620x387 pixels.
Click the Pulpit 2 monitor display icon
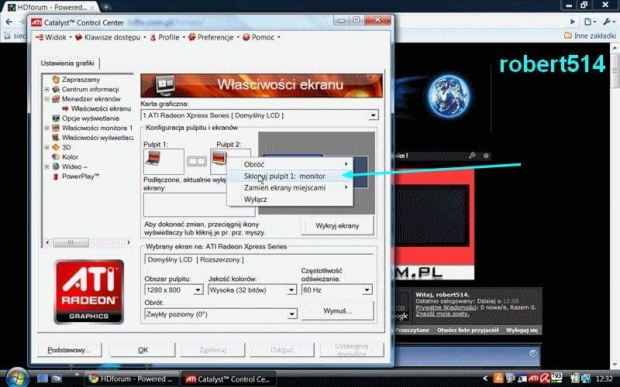(x=219, y=158)
